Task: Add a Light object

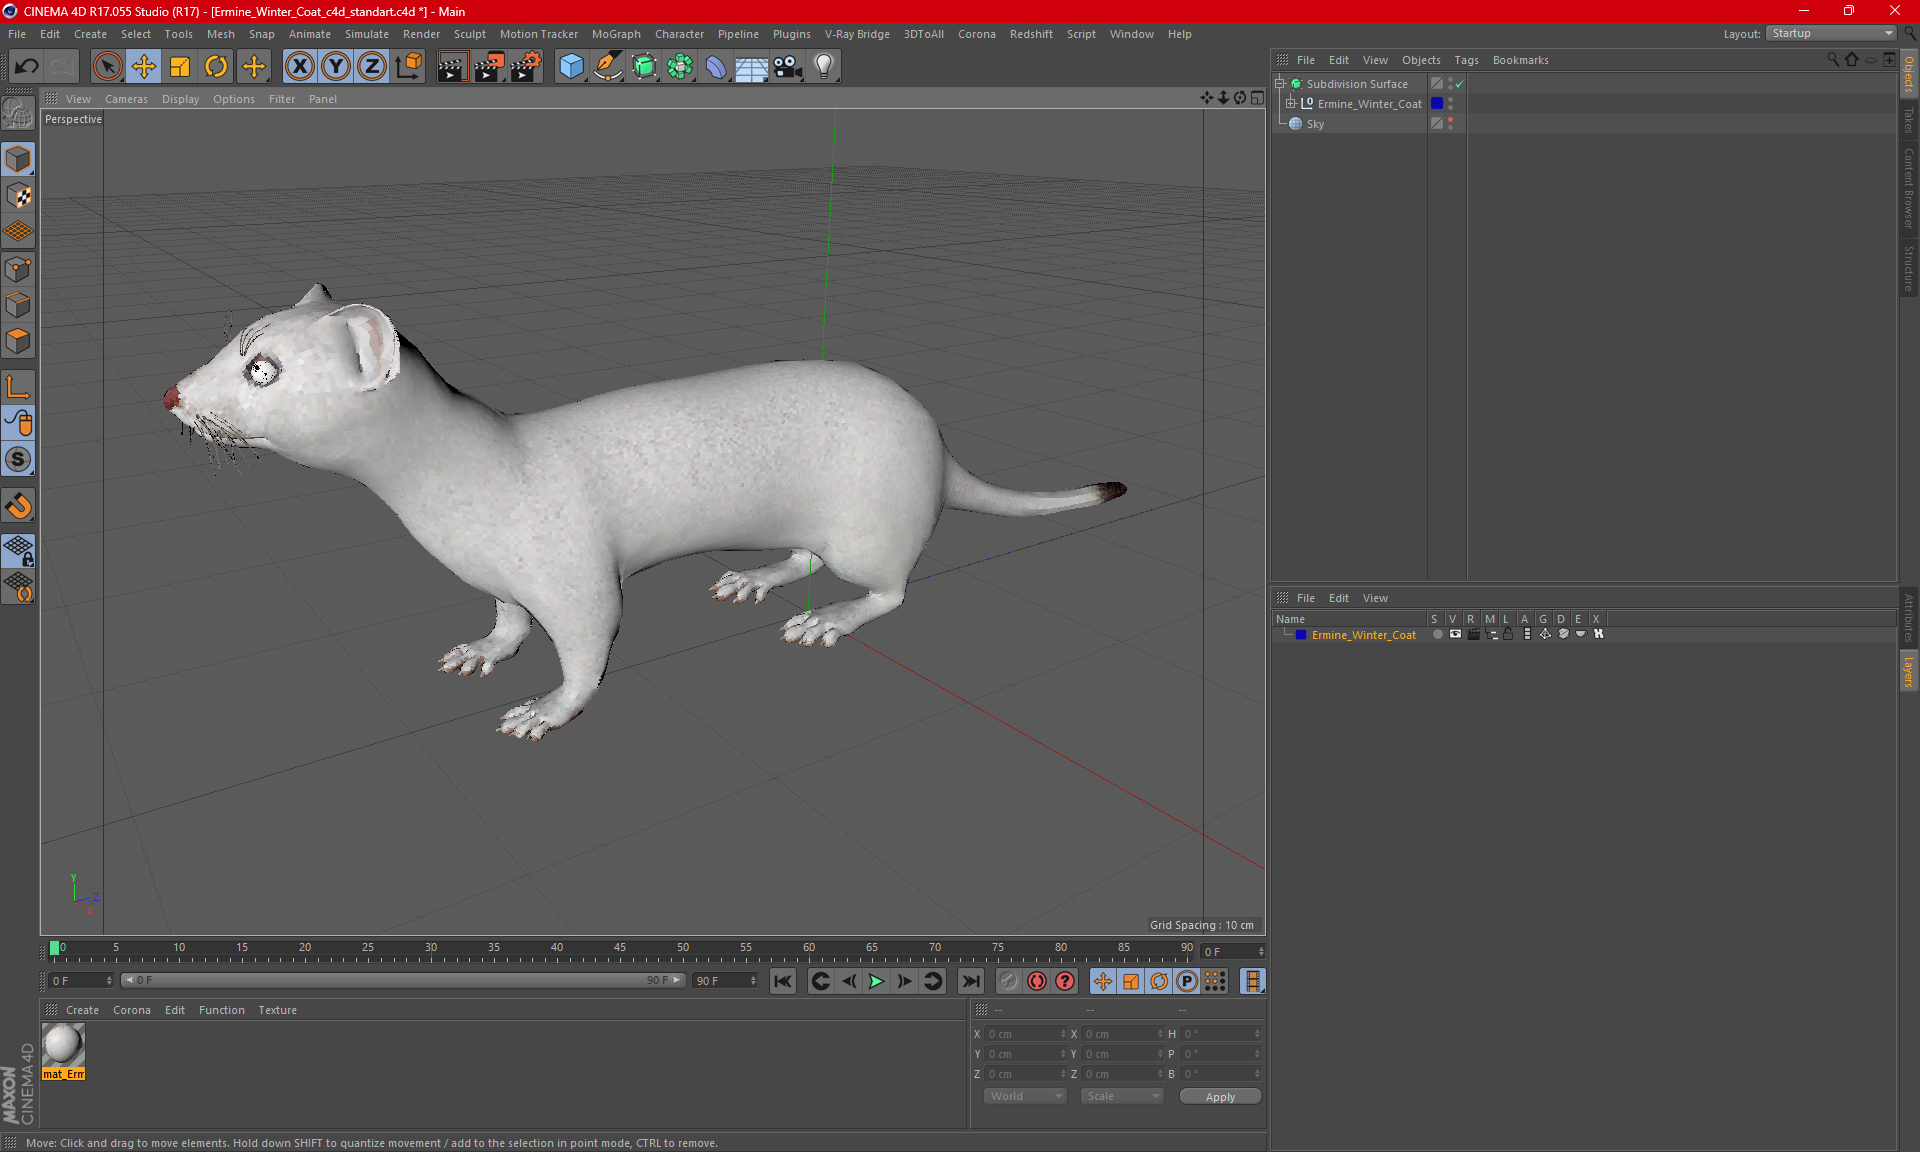Action: [824, 67]
